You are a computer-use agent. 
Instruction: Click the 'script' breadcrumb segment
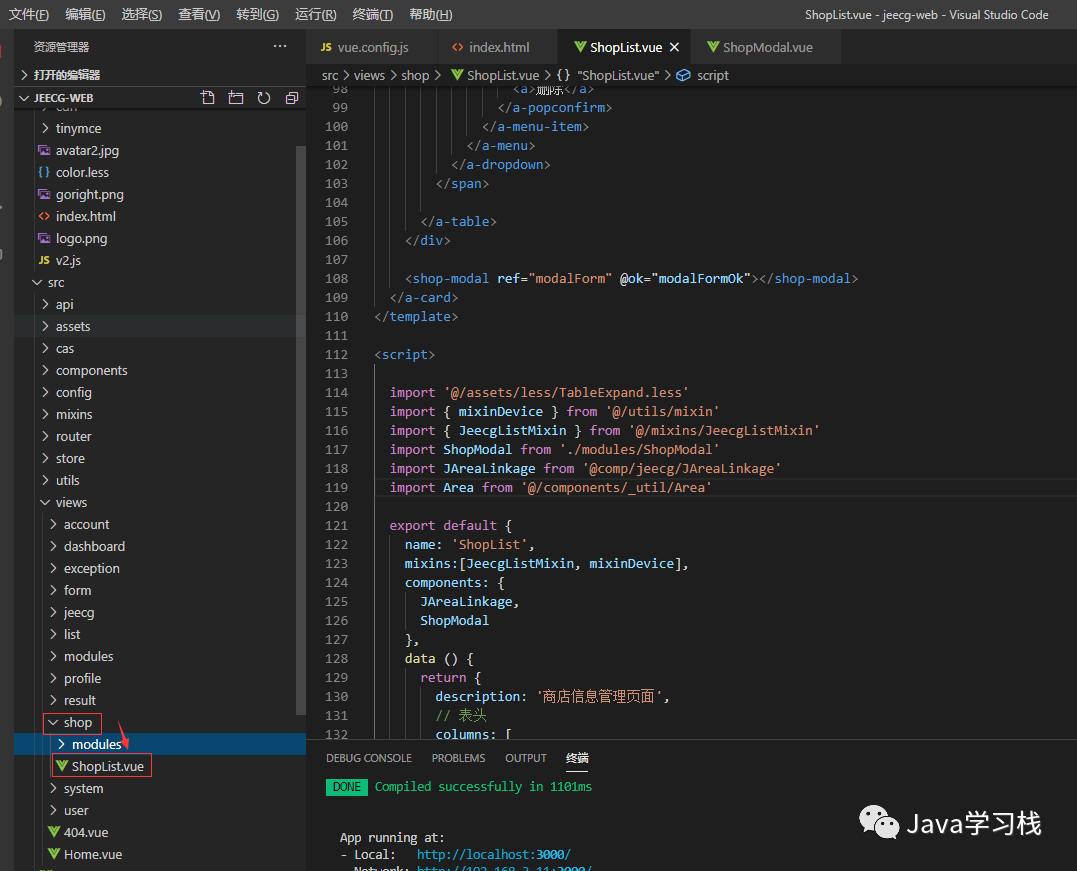(x=712, y=75)
